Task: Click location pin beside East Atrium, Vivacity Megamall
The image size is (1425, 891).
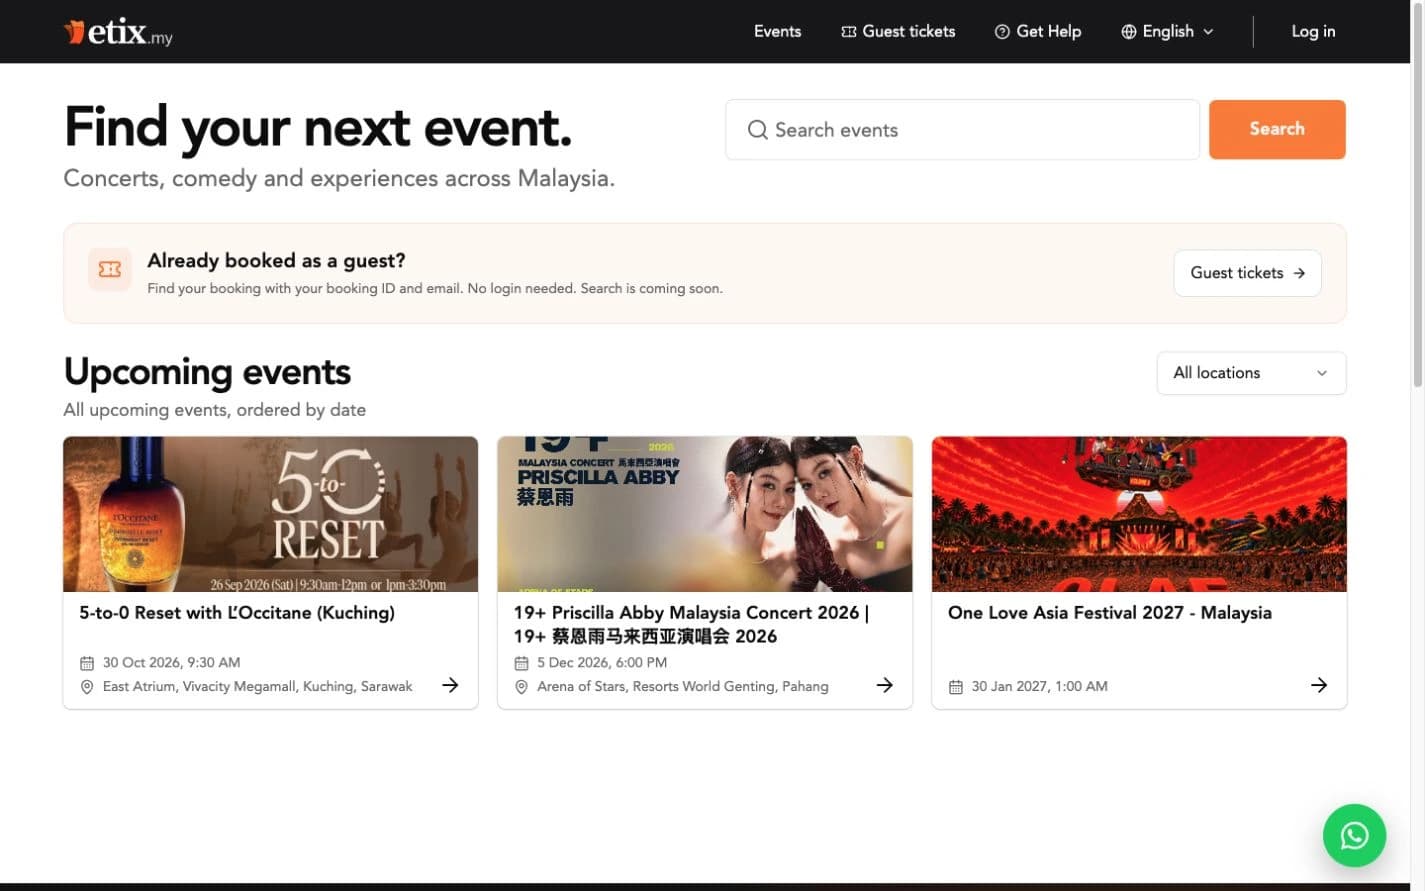Action: 87,687
